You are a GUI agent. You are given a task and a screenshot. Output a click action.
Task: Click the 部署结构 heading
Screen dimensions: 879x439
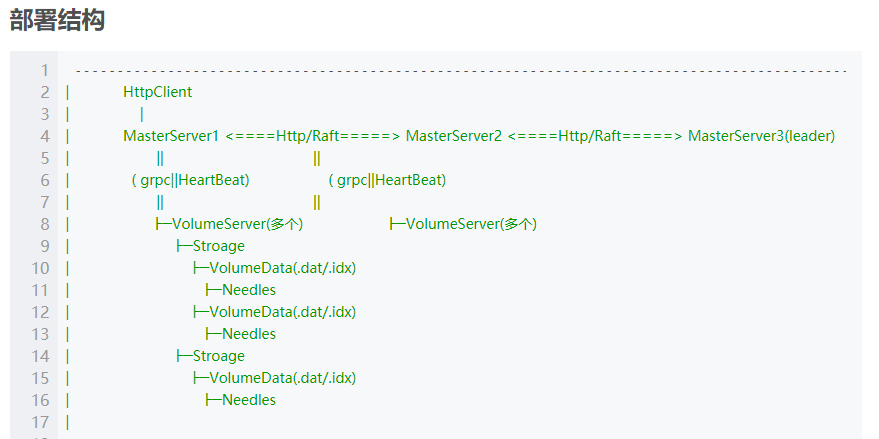(x=57, y=20)
